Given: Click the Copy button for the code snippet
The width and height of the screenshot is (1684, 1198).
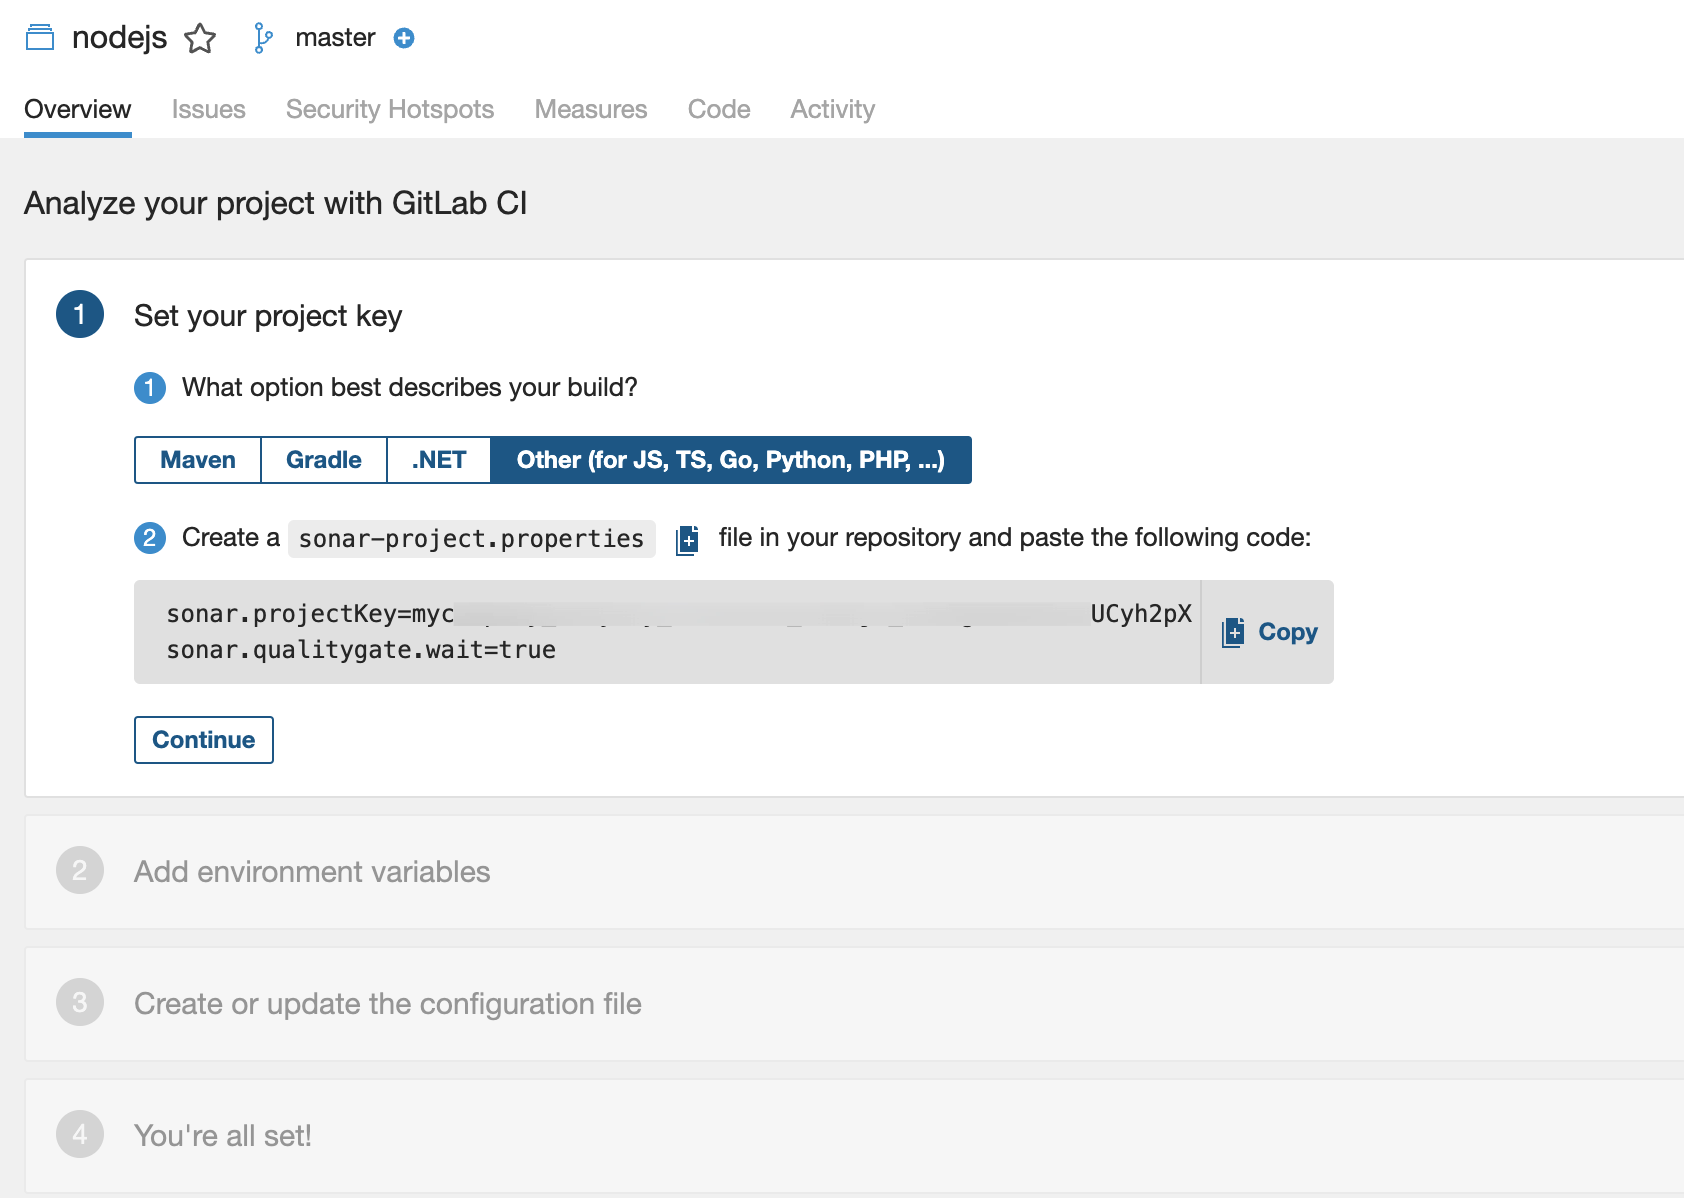Looking at the screenshot, I should click(x=1269, y=632).
